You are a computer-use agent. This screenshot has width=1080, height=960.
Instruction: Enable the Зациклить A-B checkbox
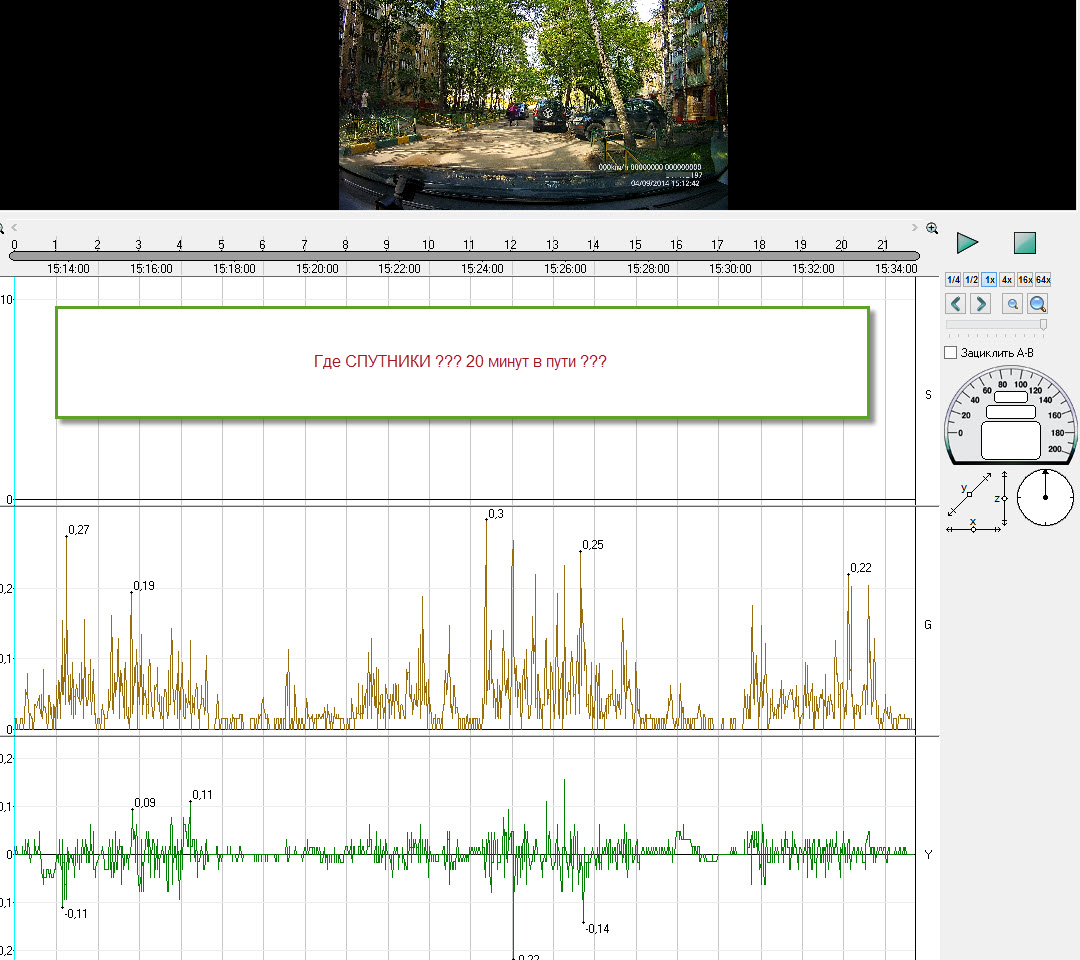click(951, 353)
